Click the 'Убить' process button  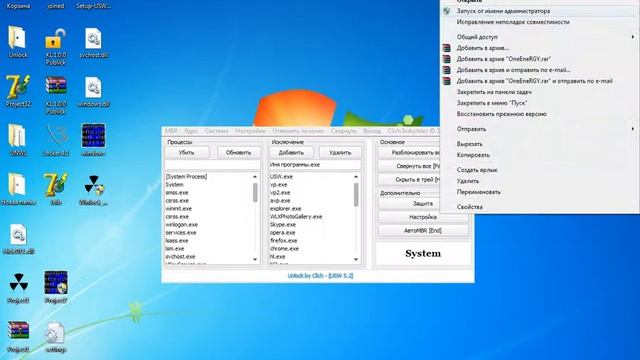(x=187, y=153)
